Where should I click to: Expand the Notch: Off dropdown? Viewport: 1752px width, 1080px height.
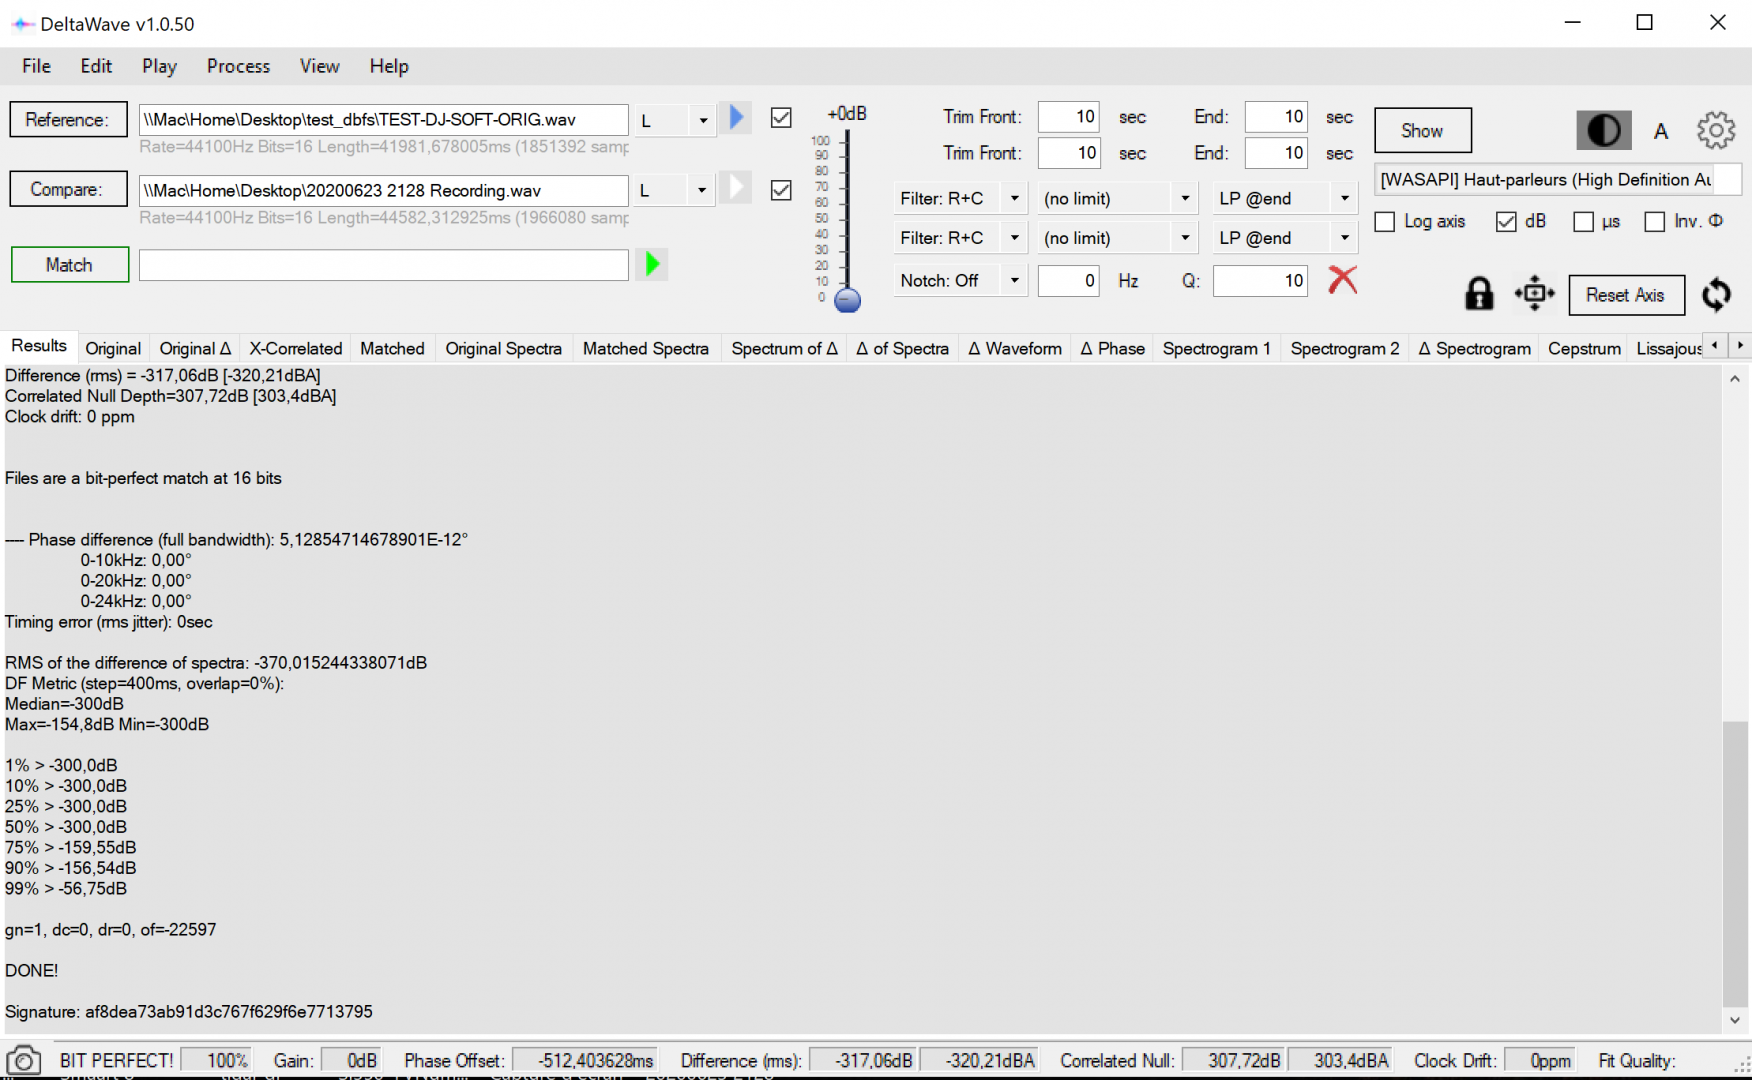point(1013,281)
